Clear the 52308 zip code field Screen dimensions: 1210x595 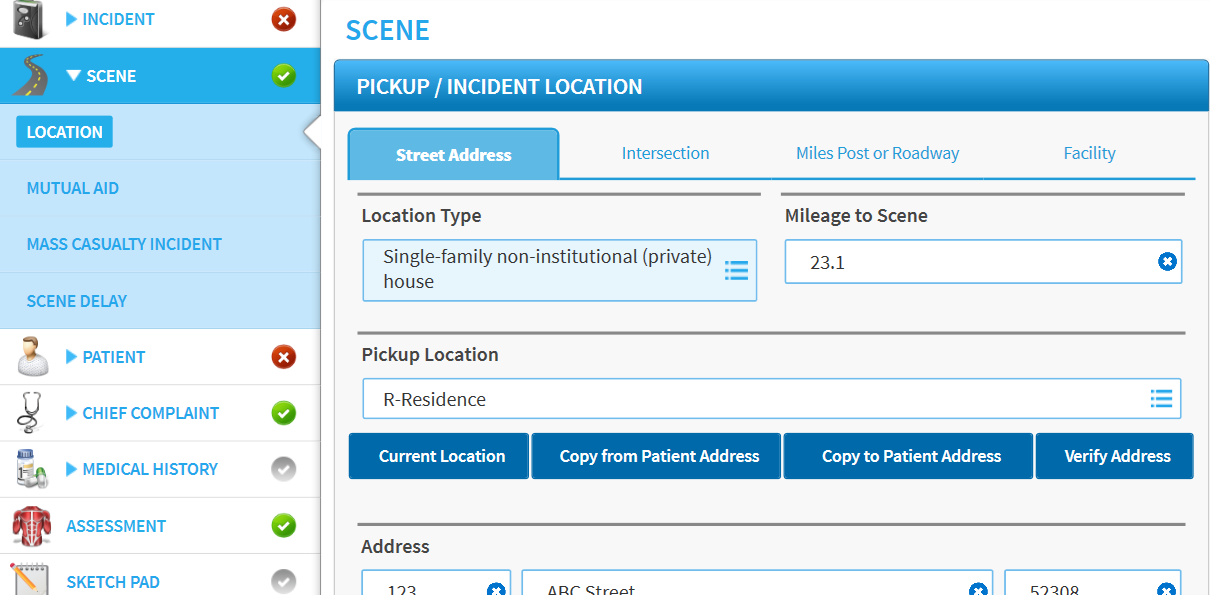pos(1167,591)
